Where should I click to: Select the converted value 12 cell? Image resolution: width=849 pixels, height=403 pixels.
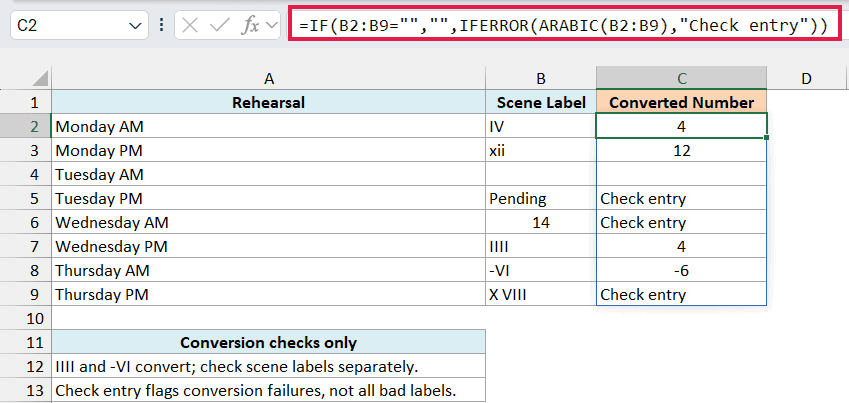[681, 150]
